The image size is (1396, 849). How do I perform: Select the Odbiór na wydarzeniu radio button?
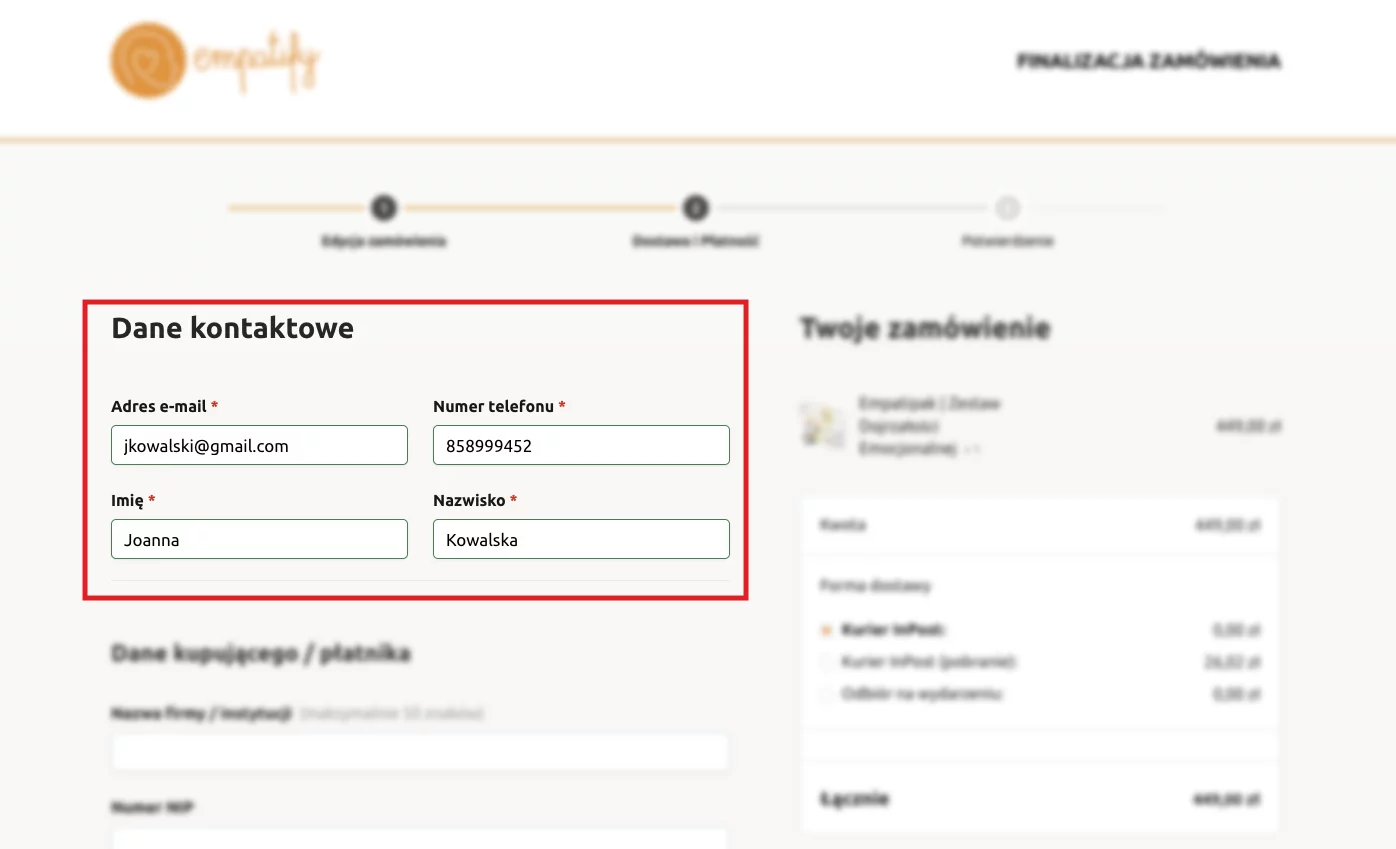pos(826,694)
